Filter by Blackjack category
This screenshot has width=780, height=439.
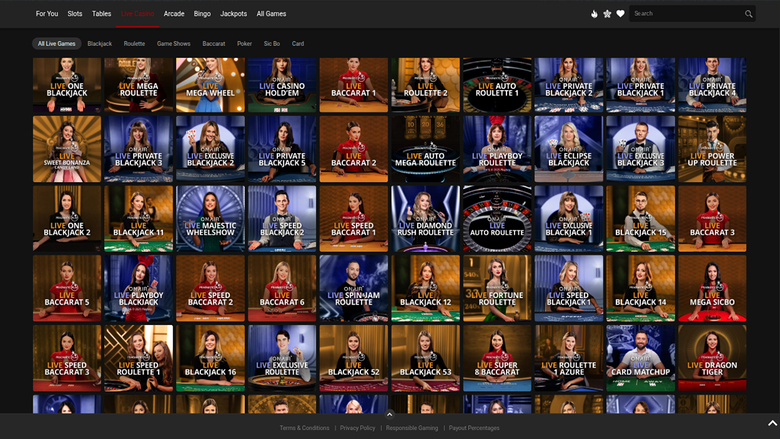pyautogui.click(x=99, y=44)
